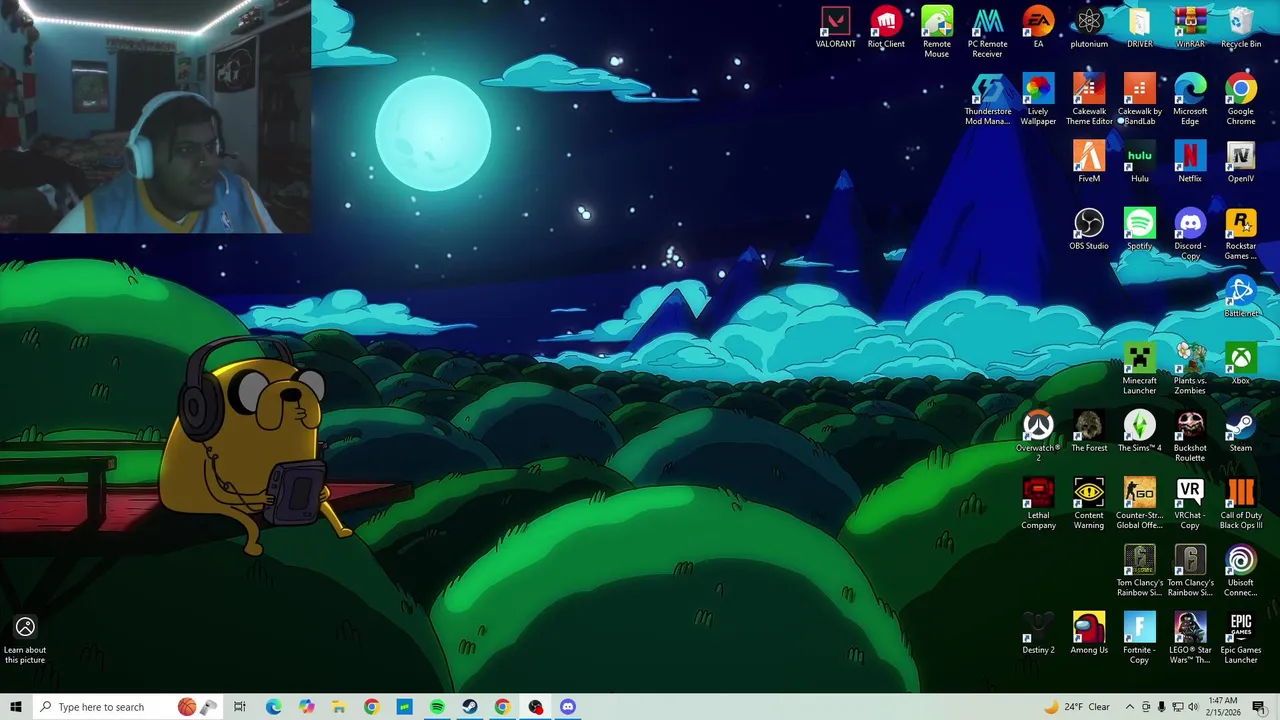This screenshot has width=1280, height=720.
Task: Open the Steam desktop shortcut
Action: click(1241, 432)
